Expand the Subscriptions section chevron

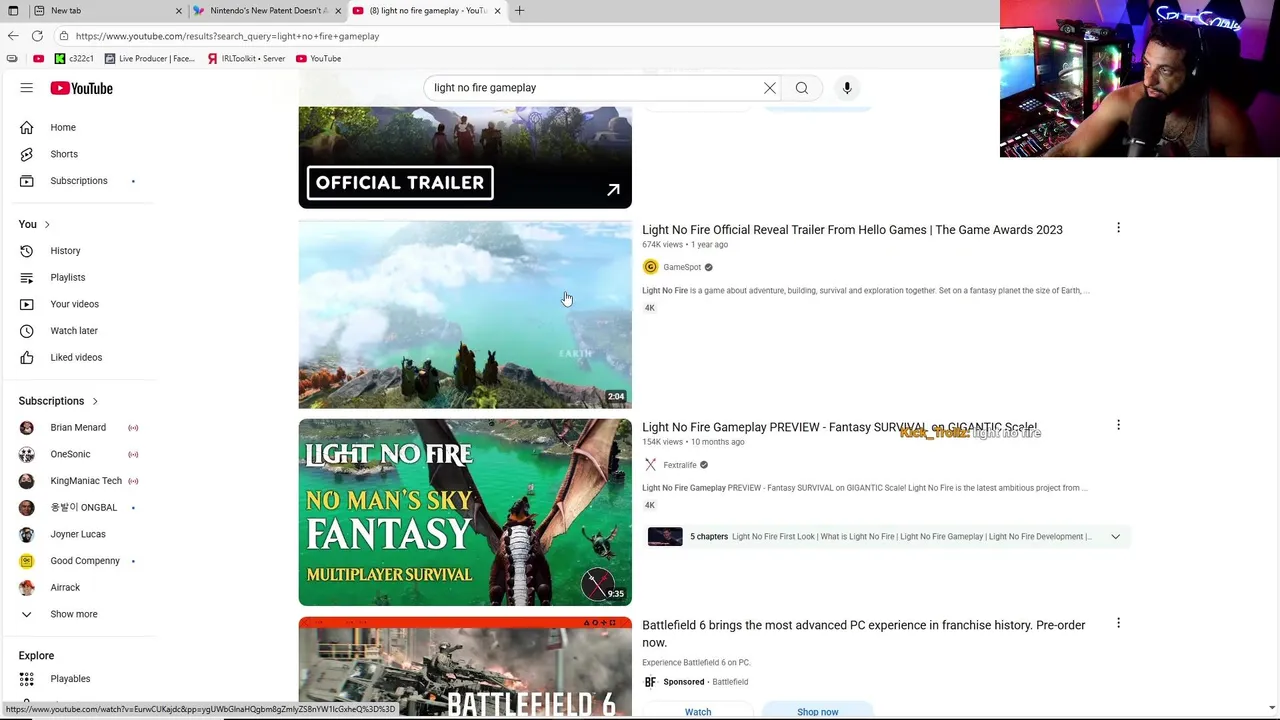95,401
